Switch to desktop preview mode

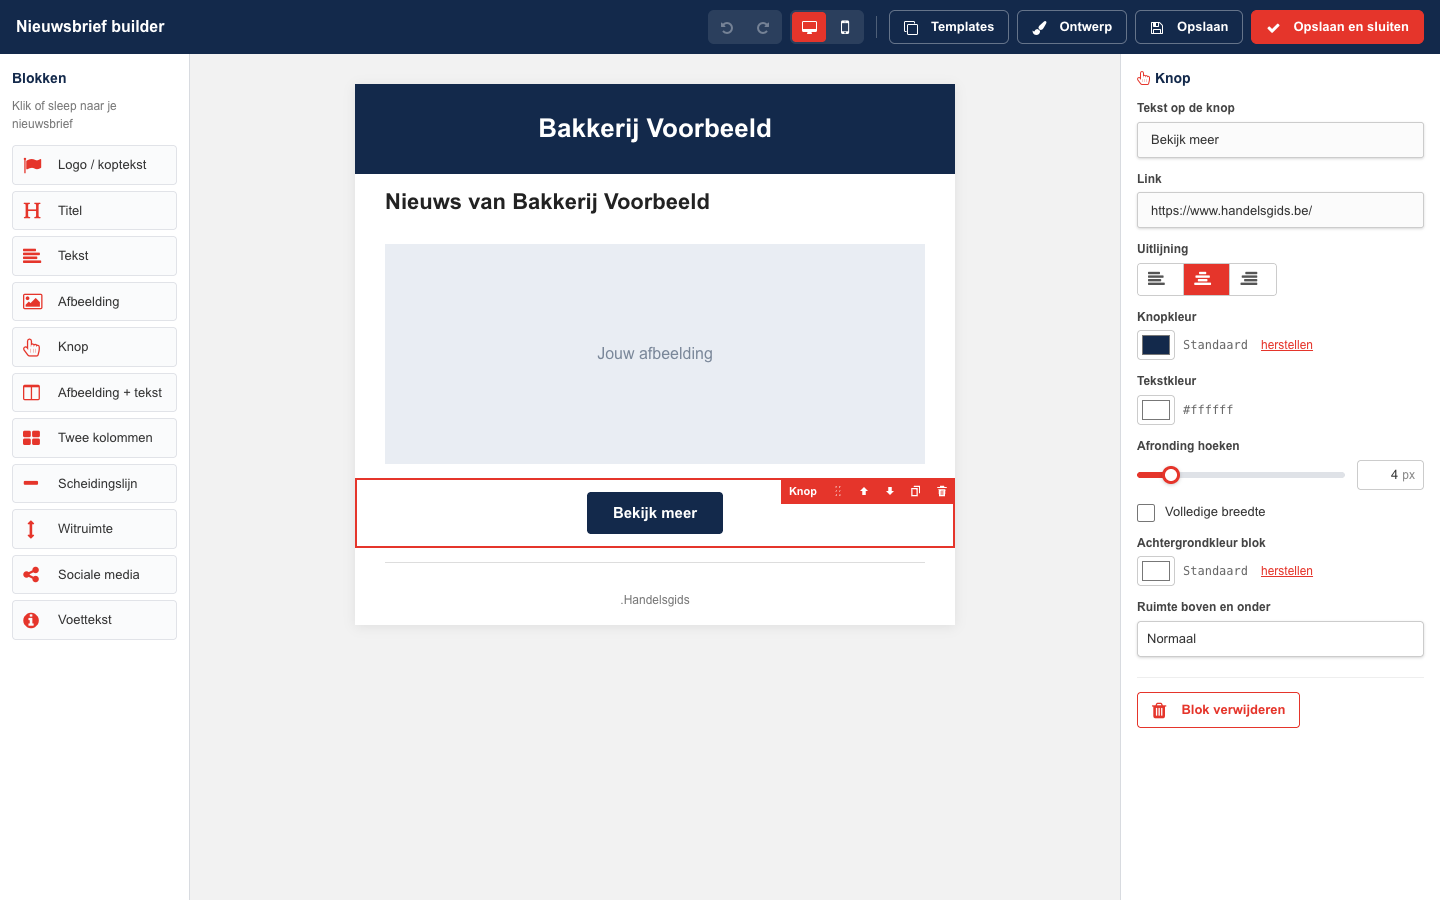[809, 27]
